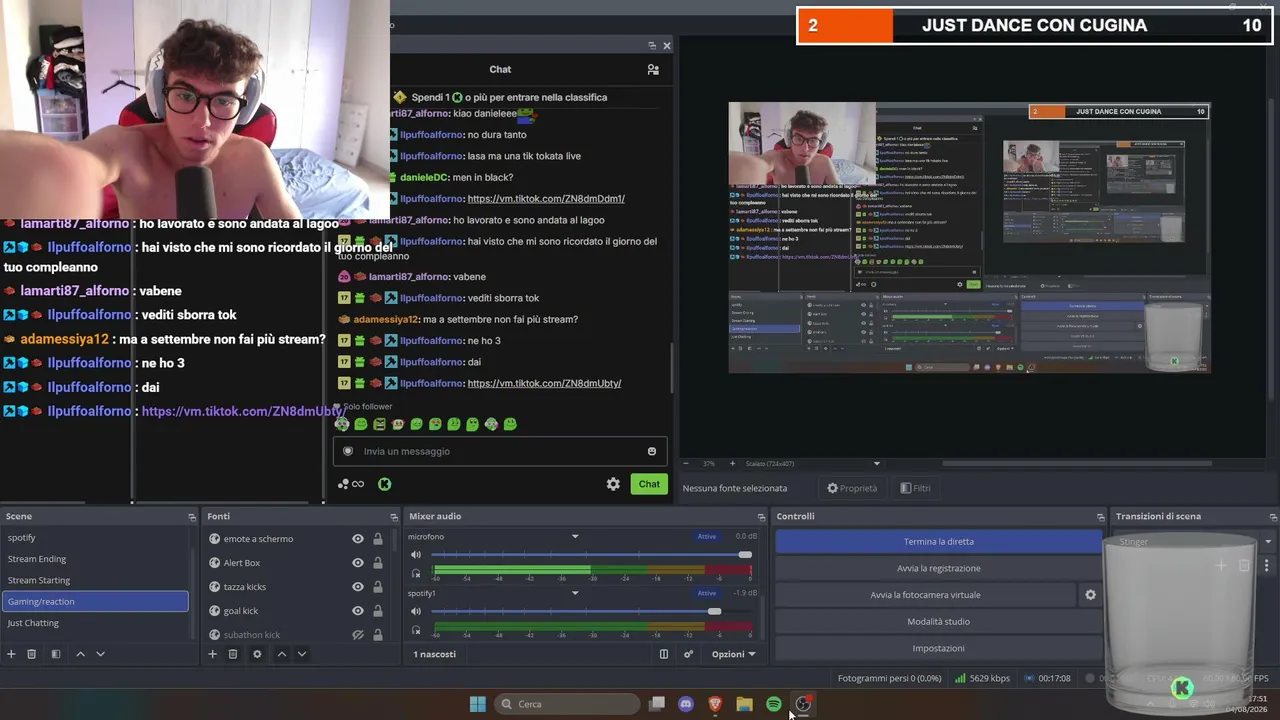Unlock the 'goal kick' source

pyautogui.click(x=378, y=611)
